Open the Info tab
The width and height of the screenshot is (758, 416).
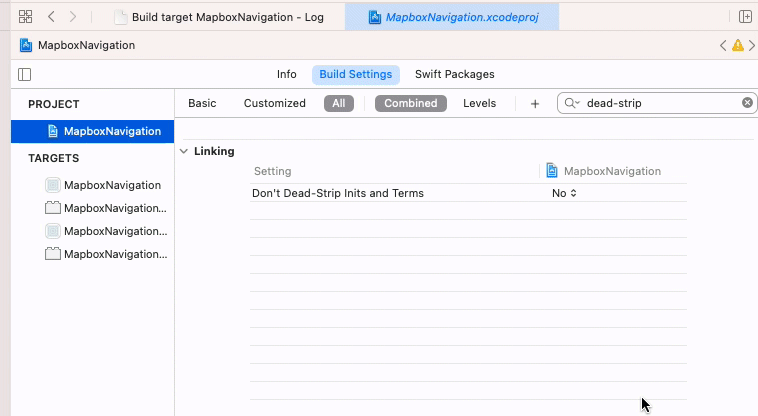(x=287, y=74)
